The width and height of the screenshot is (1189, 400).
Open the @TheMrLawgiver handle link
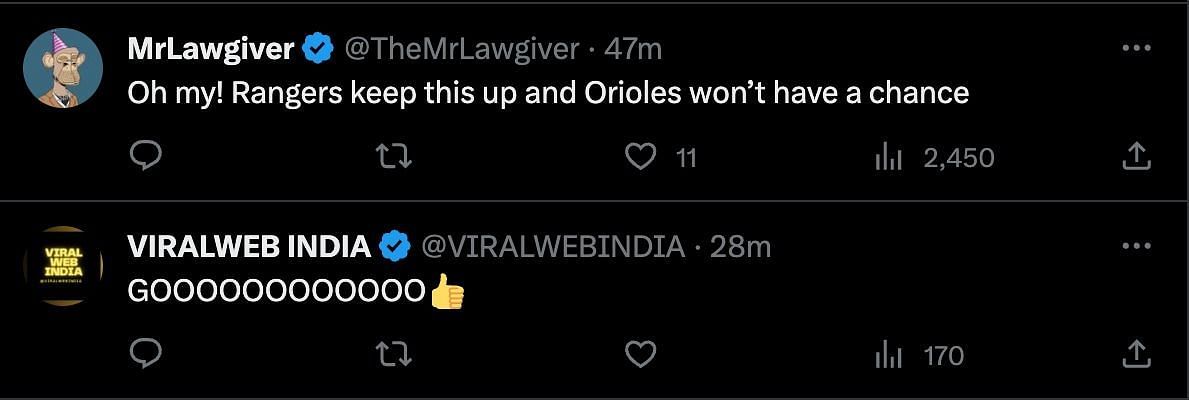[462, 48]
